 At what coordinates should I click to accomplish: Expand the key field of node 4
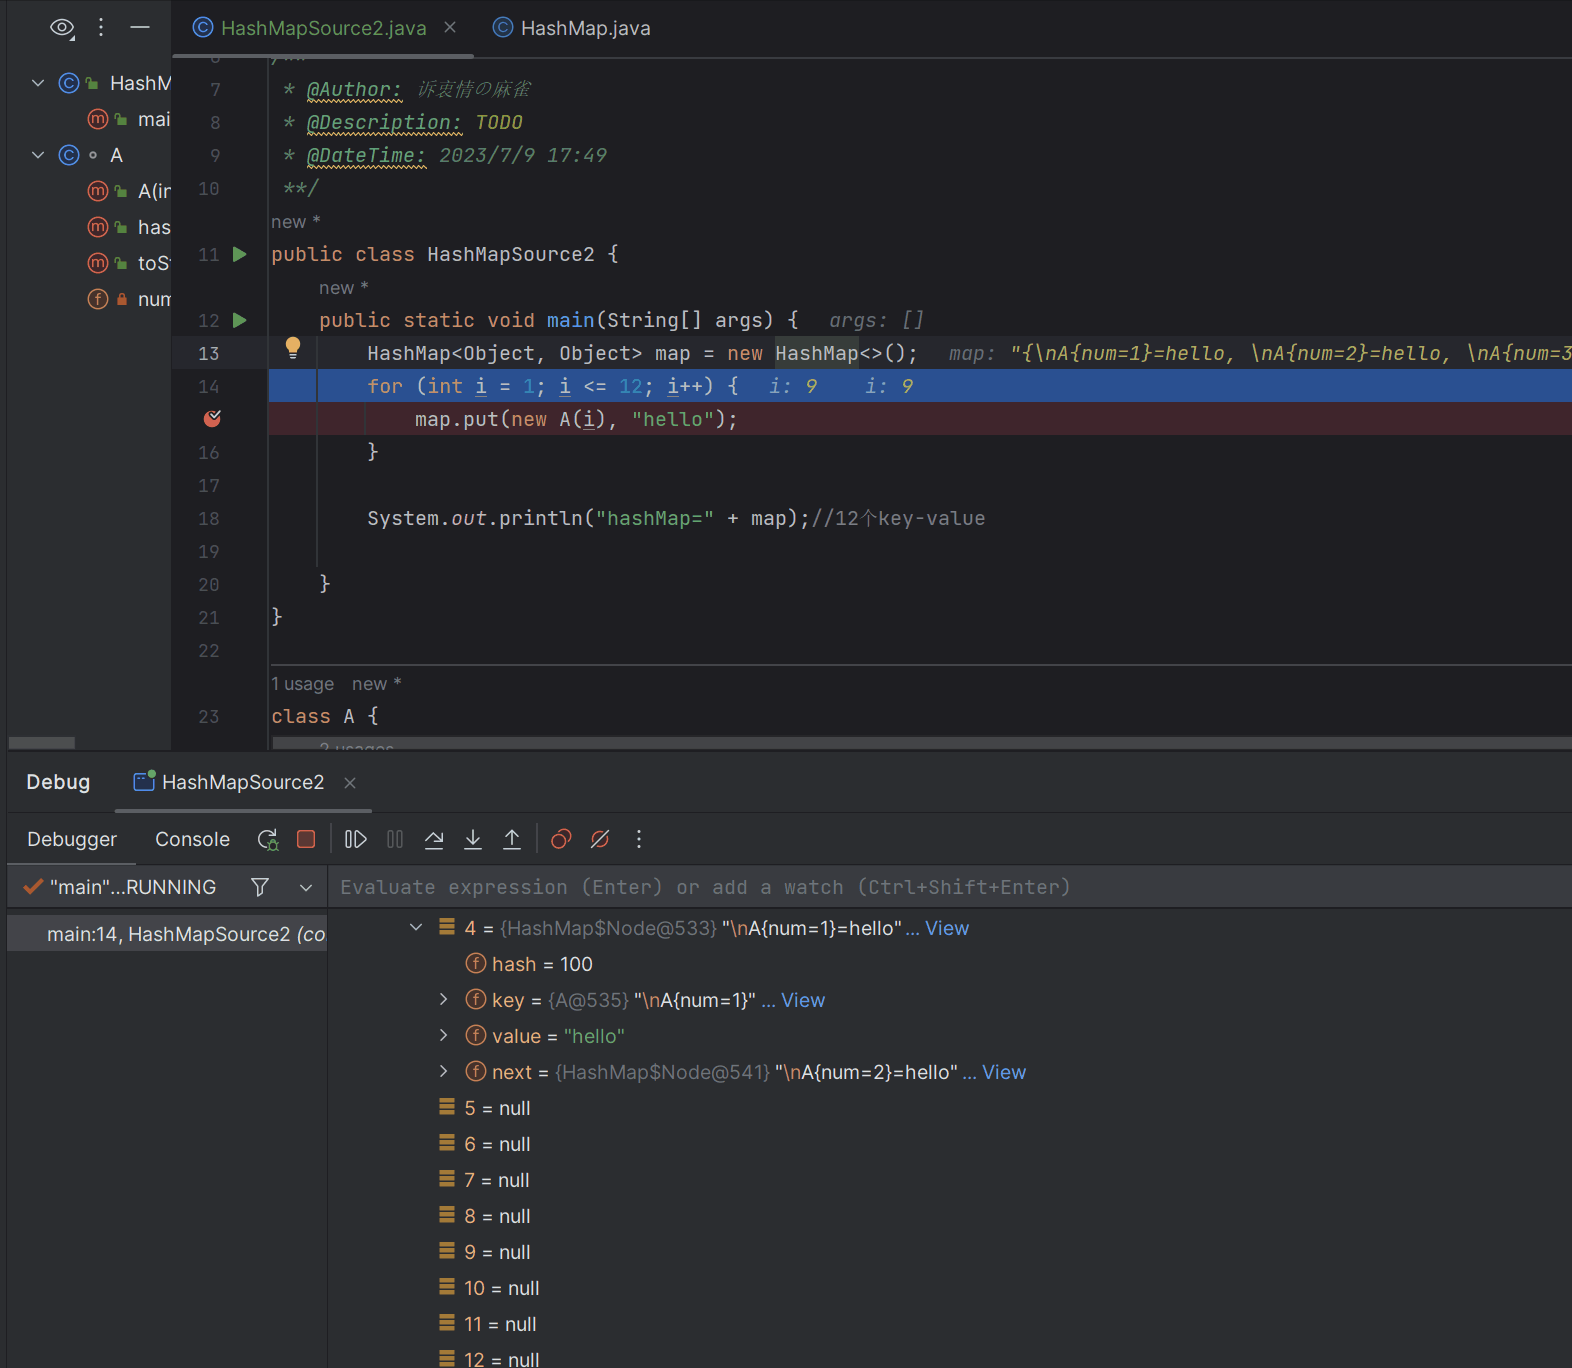pos(444,1000)
